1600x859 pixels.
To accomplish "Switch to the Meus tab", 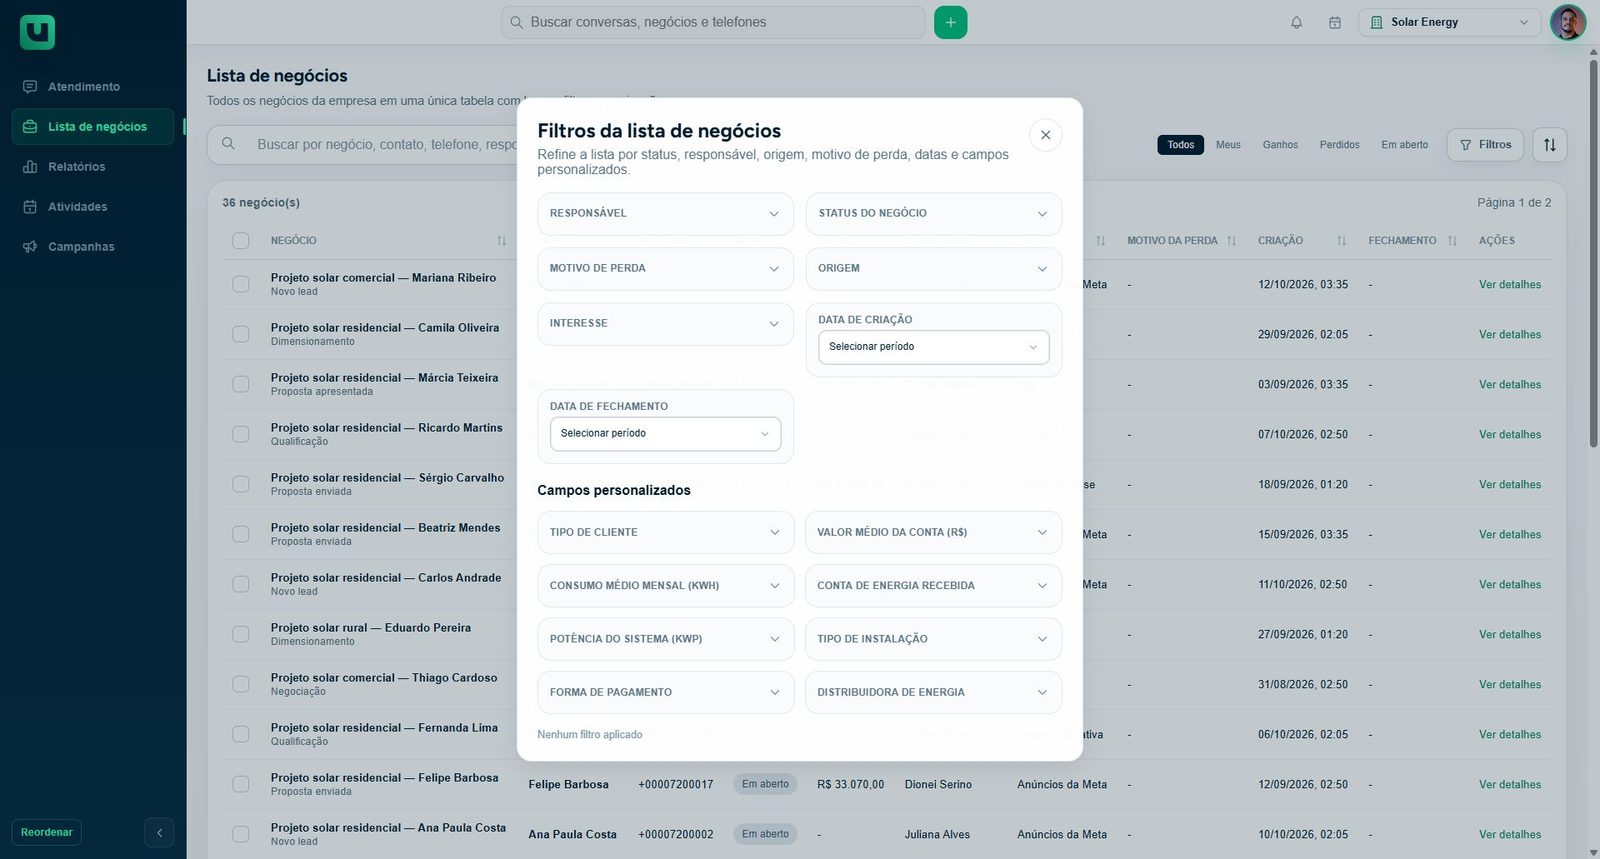I will click(1228, 145).
